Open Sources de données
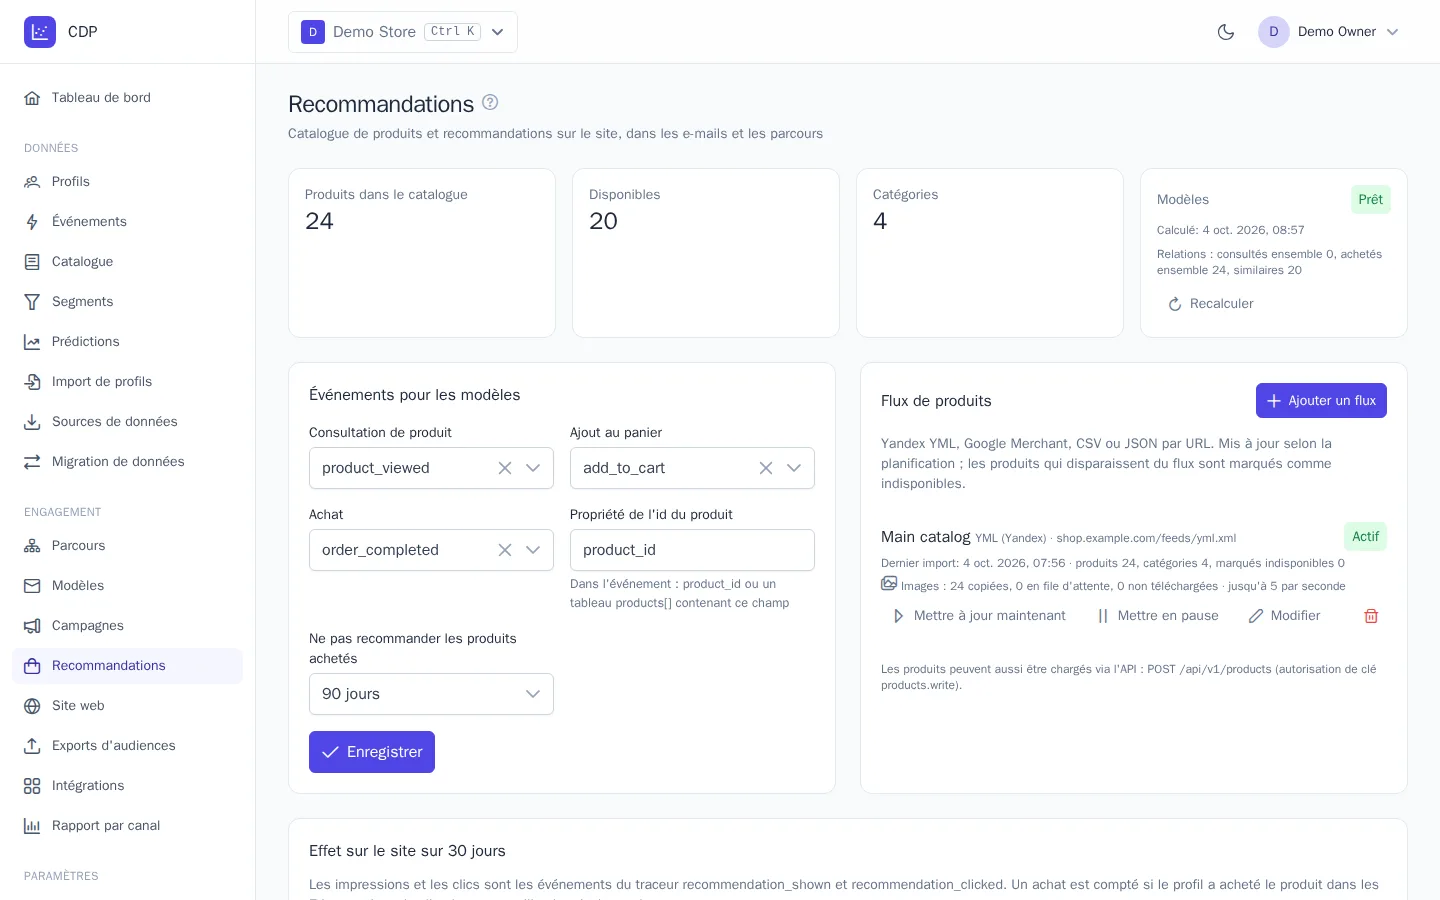The width and height of the screenshot is (1440, 900). tap(128, 422)
